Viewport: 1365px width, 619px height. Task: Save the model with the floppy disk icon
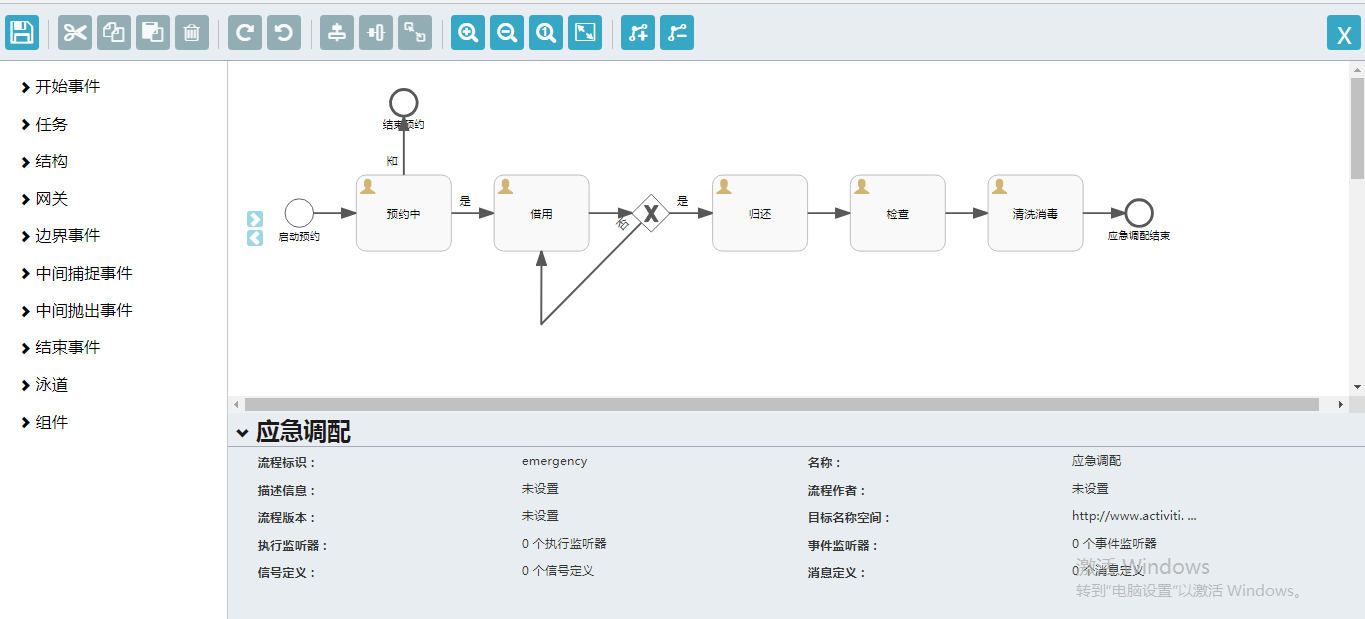[22, 32]
